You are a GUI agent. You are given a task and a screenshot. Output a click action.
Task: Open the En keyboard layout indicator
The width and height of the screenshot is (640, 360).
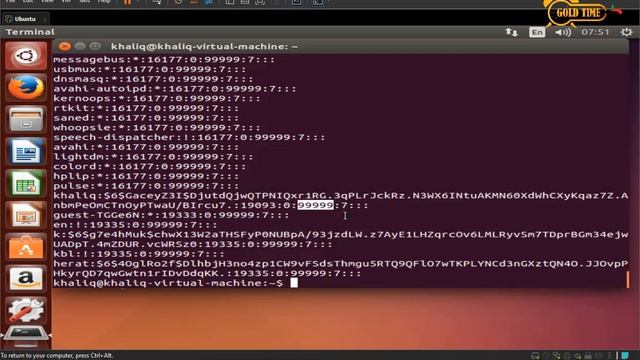tap(537, 32)
